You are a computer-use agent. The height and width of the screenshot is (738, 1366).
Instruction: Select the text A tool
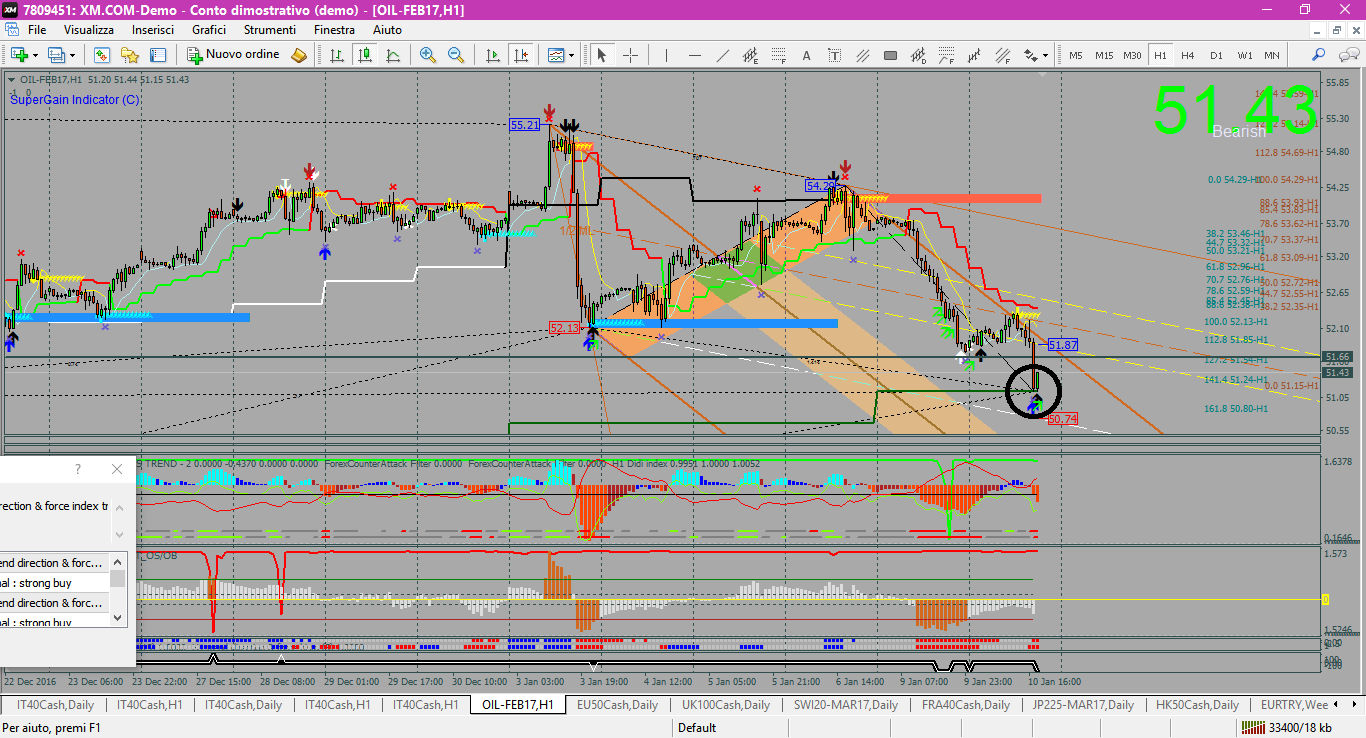807,55
